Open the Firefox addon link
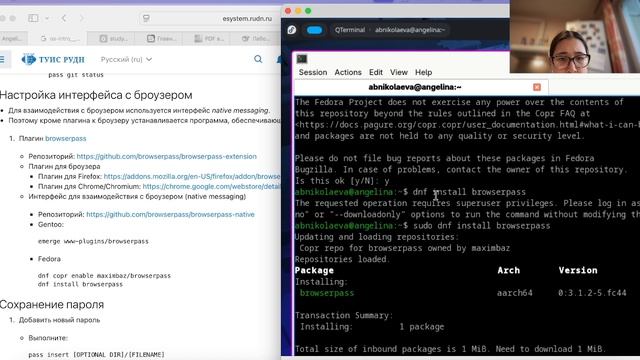Image resolution: width=640 pixels, height=360 pixels. [x=192, y=176]
